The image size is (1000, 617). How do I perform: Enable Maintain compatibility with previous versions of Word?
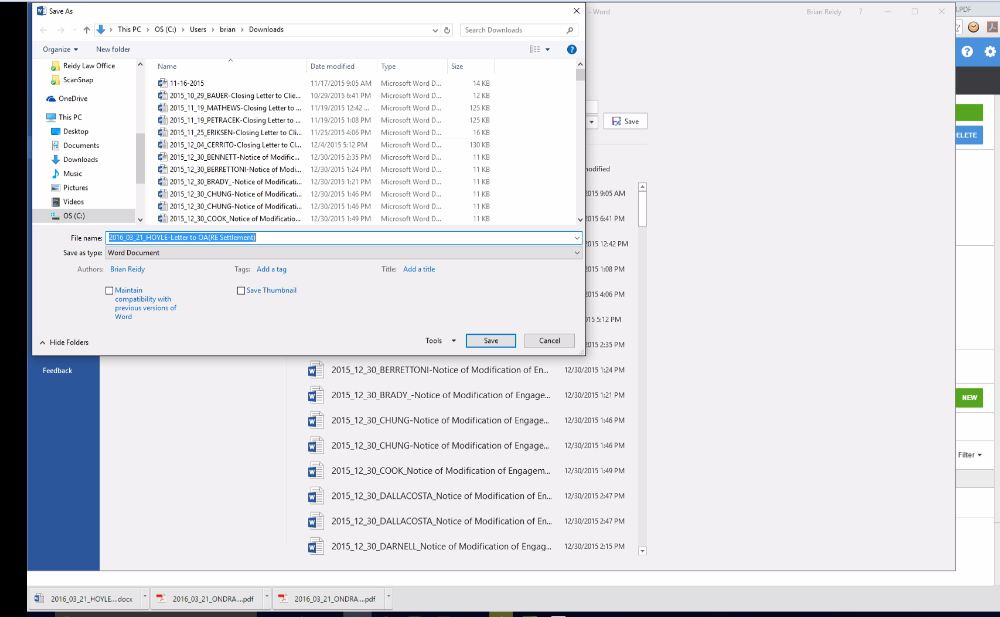point(108,290)
